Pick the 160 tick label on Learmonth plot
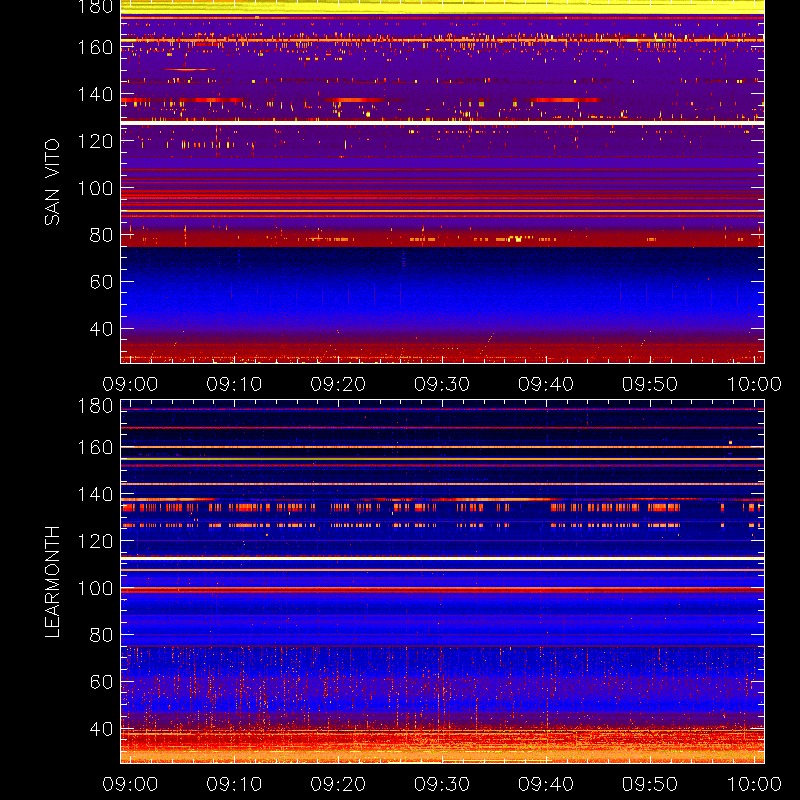 95,447
